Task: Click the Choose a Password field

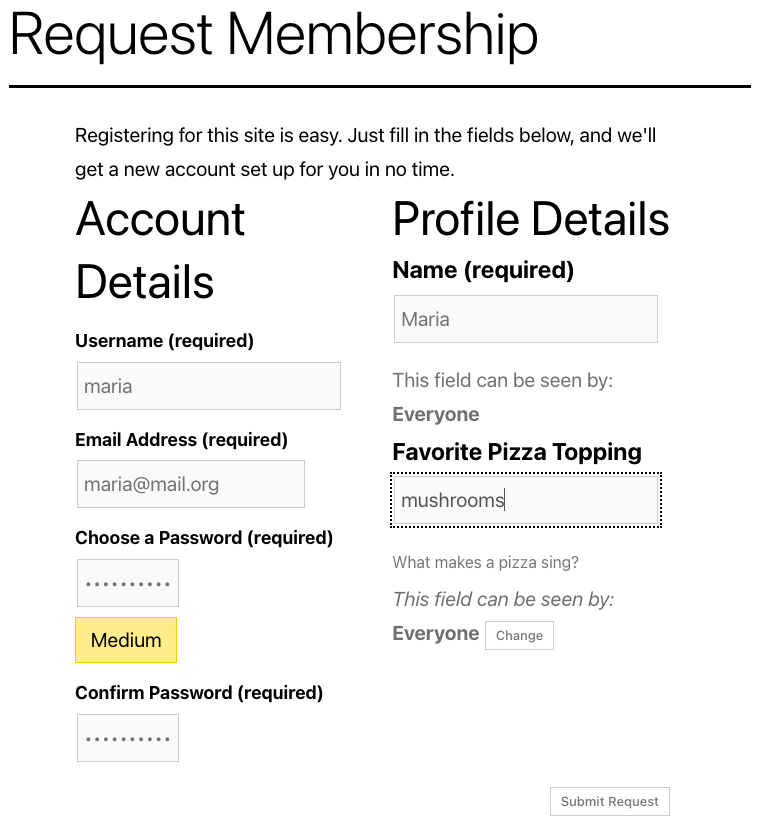Action: click(128, 583)
